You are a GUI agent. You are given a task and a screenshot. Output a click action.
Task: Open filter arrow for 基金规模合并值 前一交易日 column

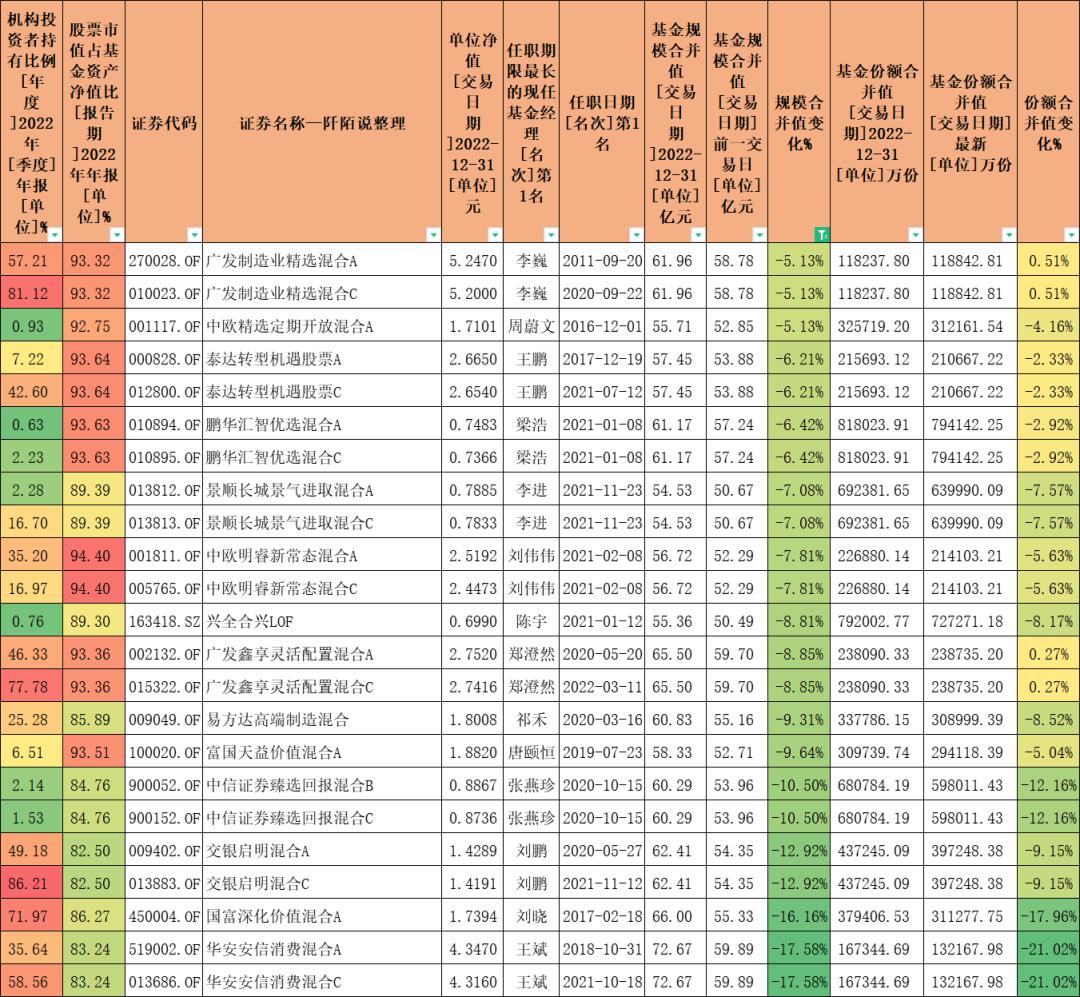coord(760,235)
